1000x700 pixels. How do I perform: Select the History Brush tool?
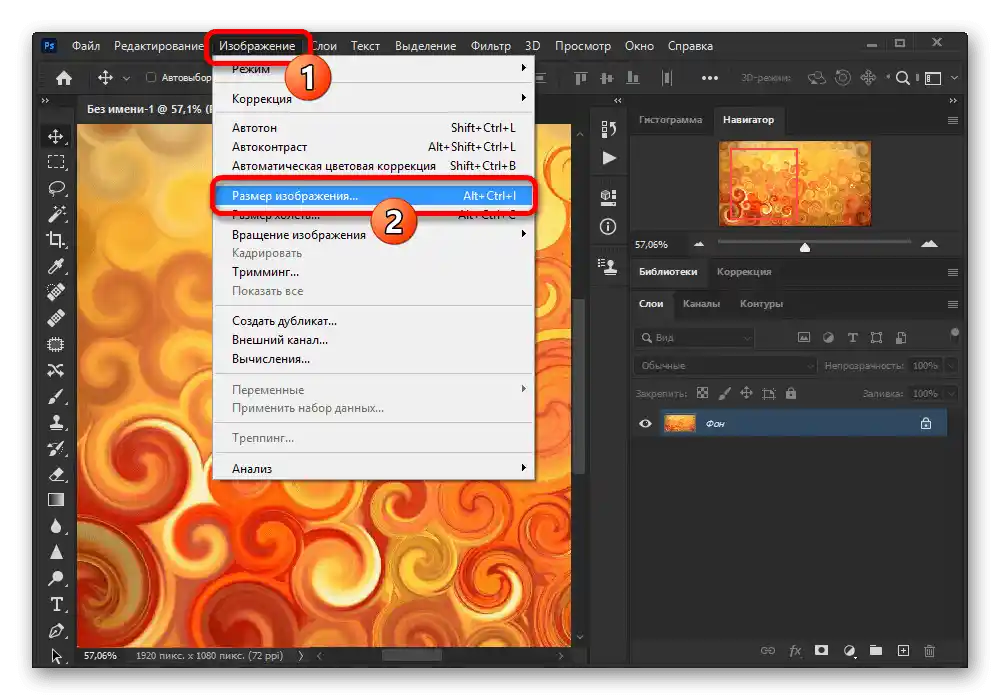(55, 448)
